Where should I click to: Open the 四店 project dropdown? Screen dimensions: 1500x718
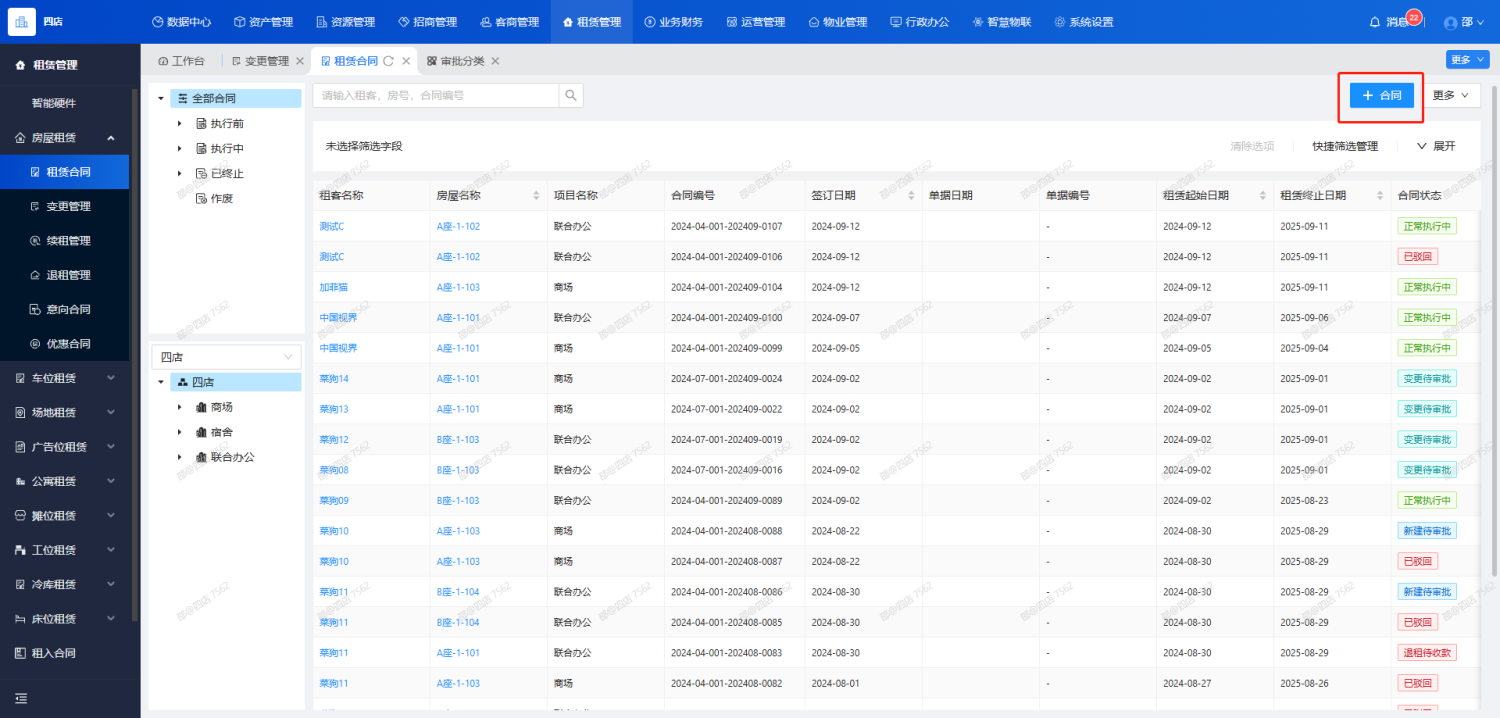pos(226,357)
